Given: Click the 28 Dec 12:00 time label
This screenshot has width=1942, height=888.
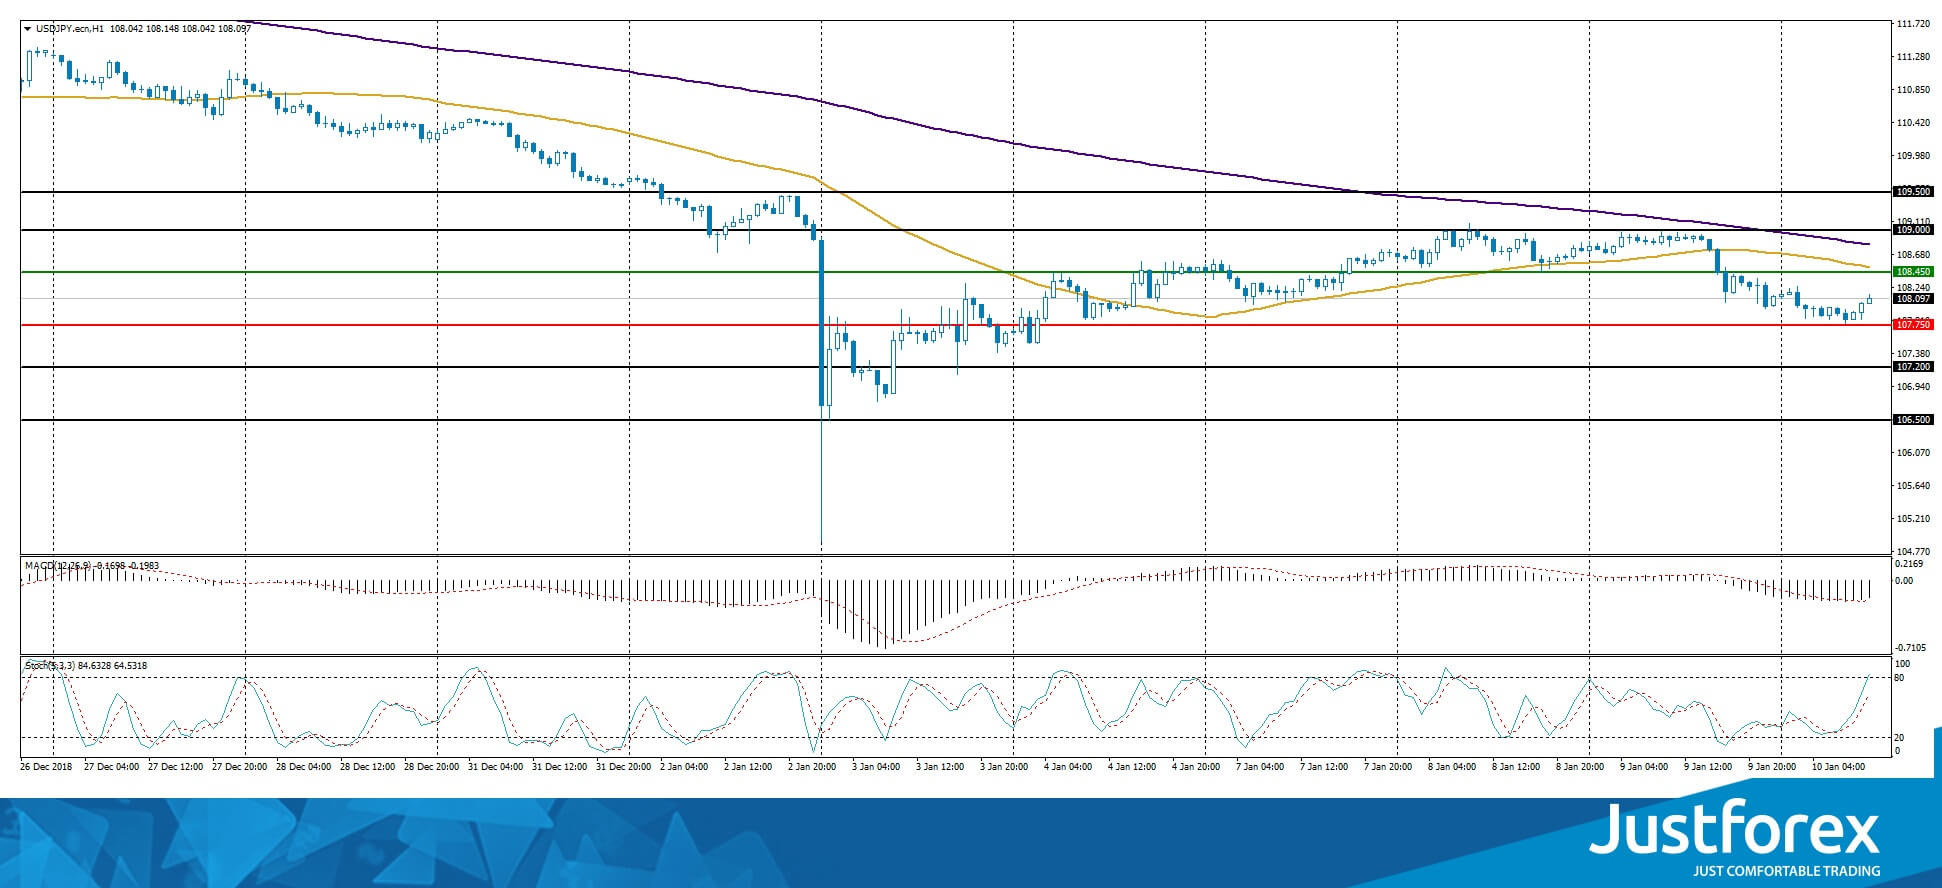Looking at the screenshot, I should point(368,767).
